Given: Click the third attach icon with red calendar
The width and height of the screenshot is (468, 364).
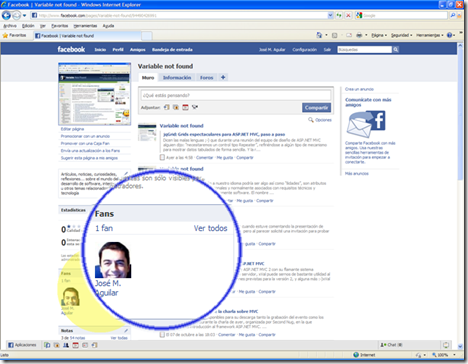Looking at the screenshot, I should coord(185,107).
